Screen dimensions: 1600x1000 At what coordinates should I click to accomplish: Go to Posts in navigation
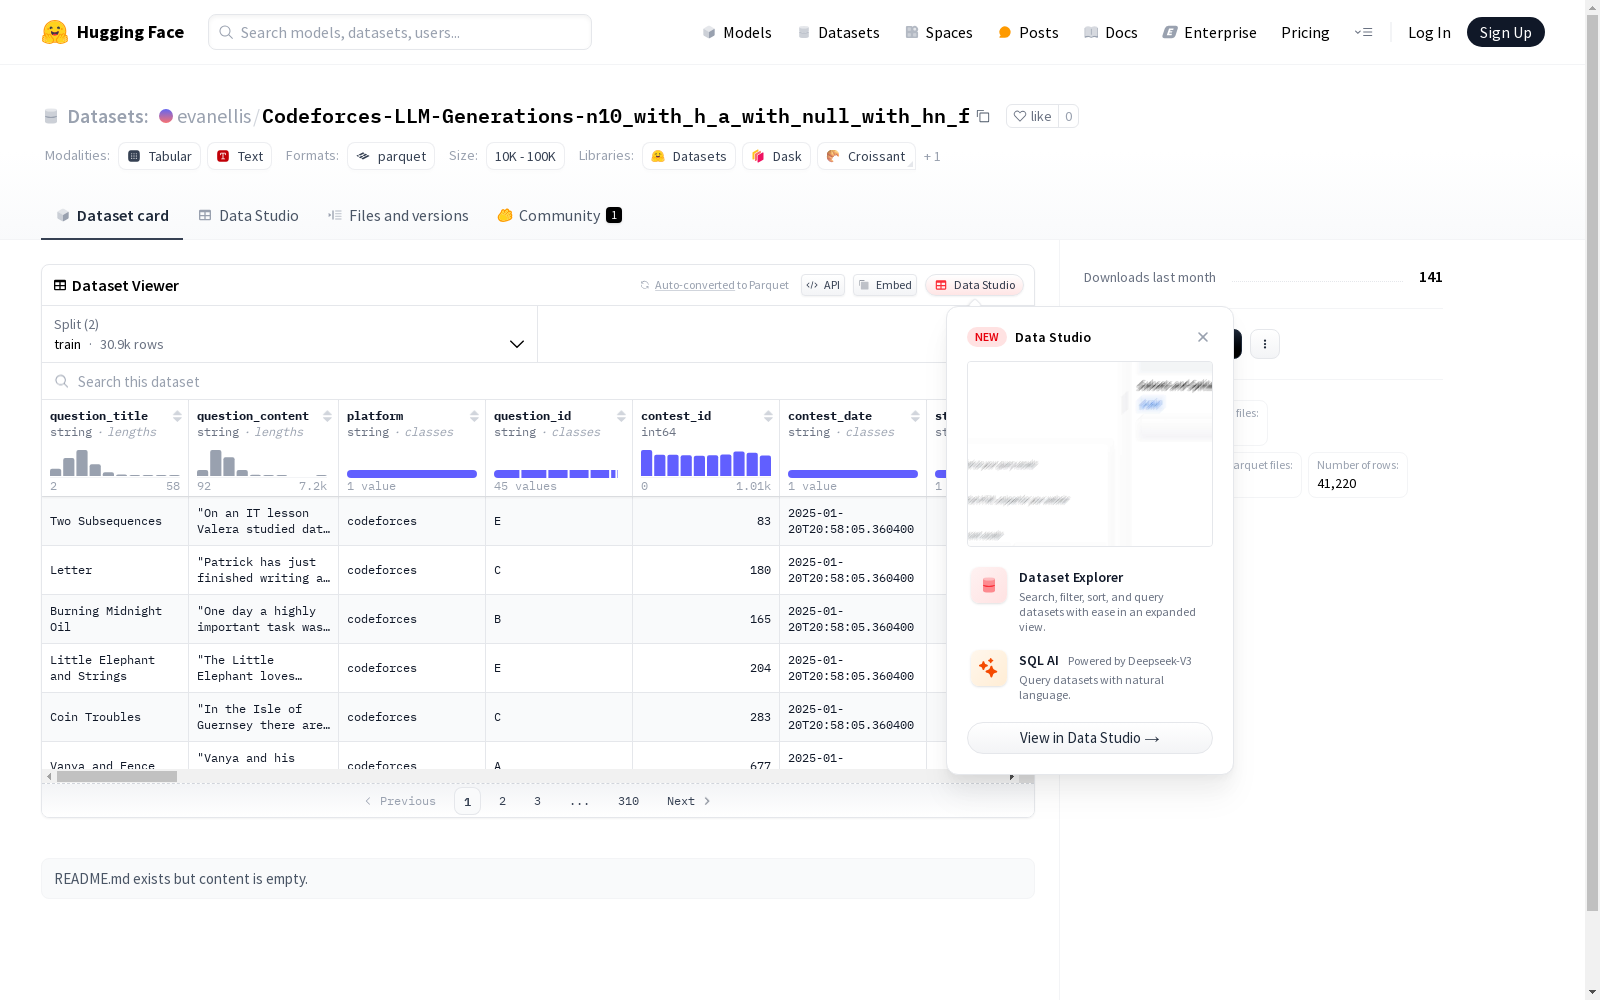point(1028,32)
